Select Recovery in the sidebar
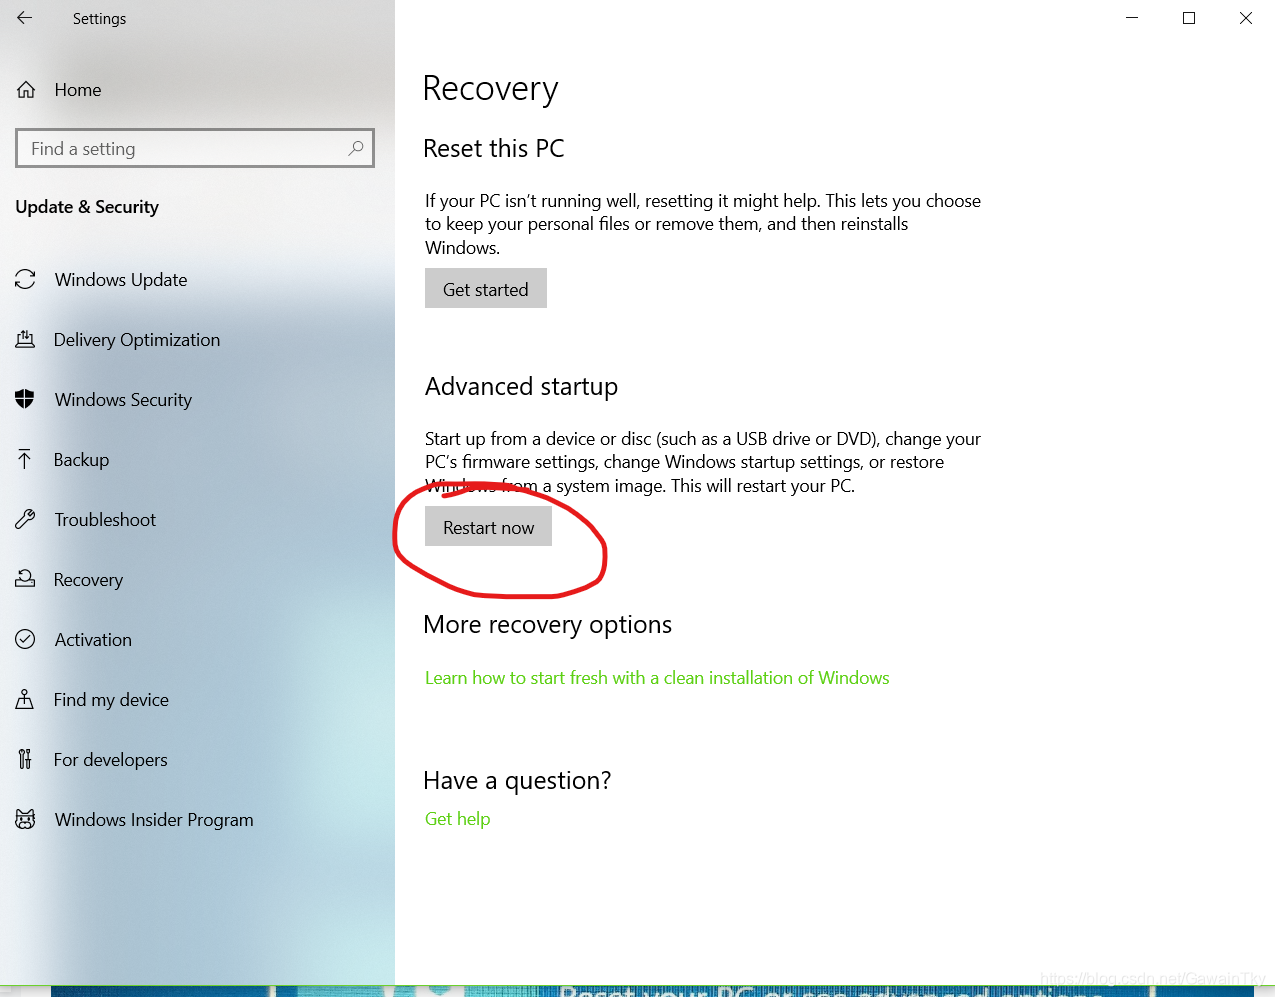 coord(88,580)
